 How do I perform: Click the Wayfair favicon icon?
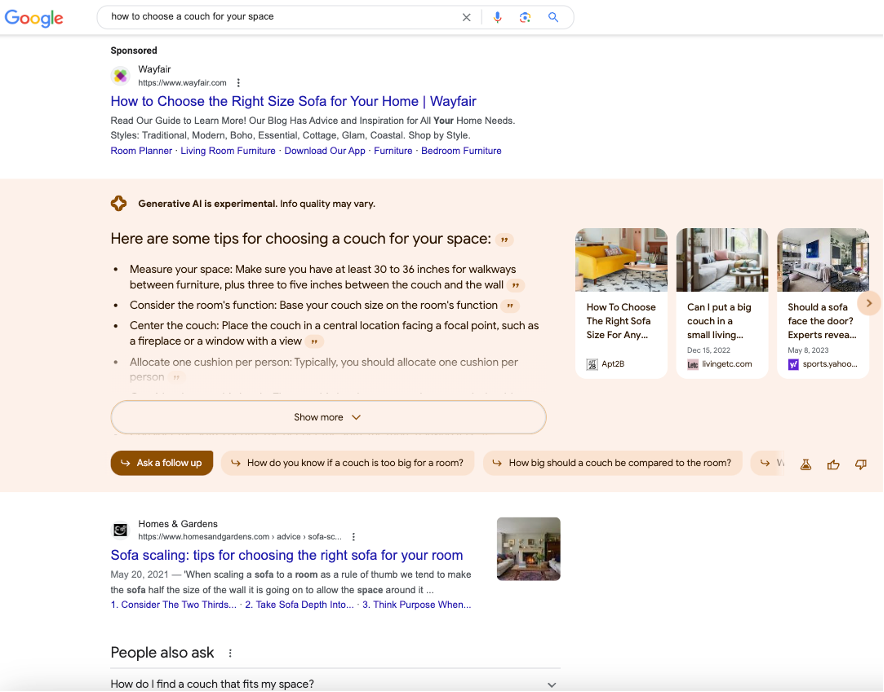(x=120, y=76)
